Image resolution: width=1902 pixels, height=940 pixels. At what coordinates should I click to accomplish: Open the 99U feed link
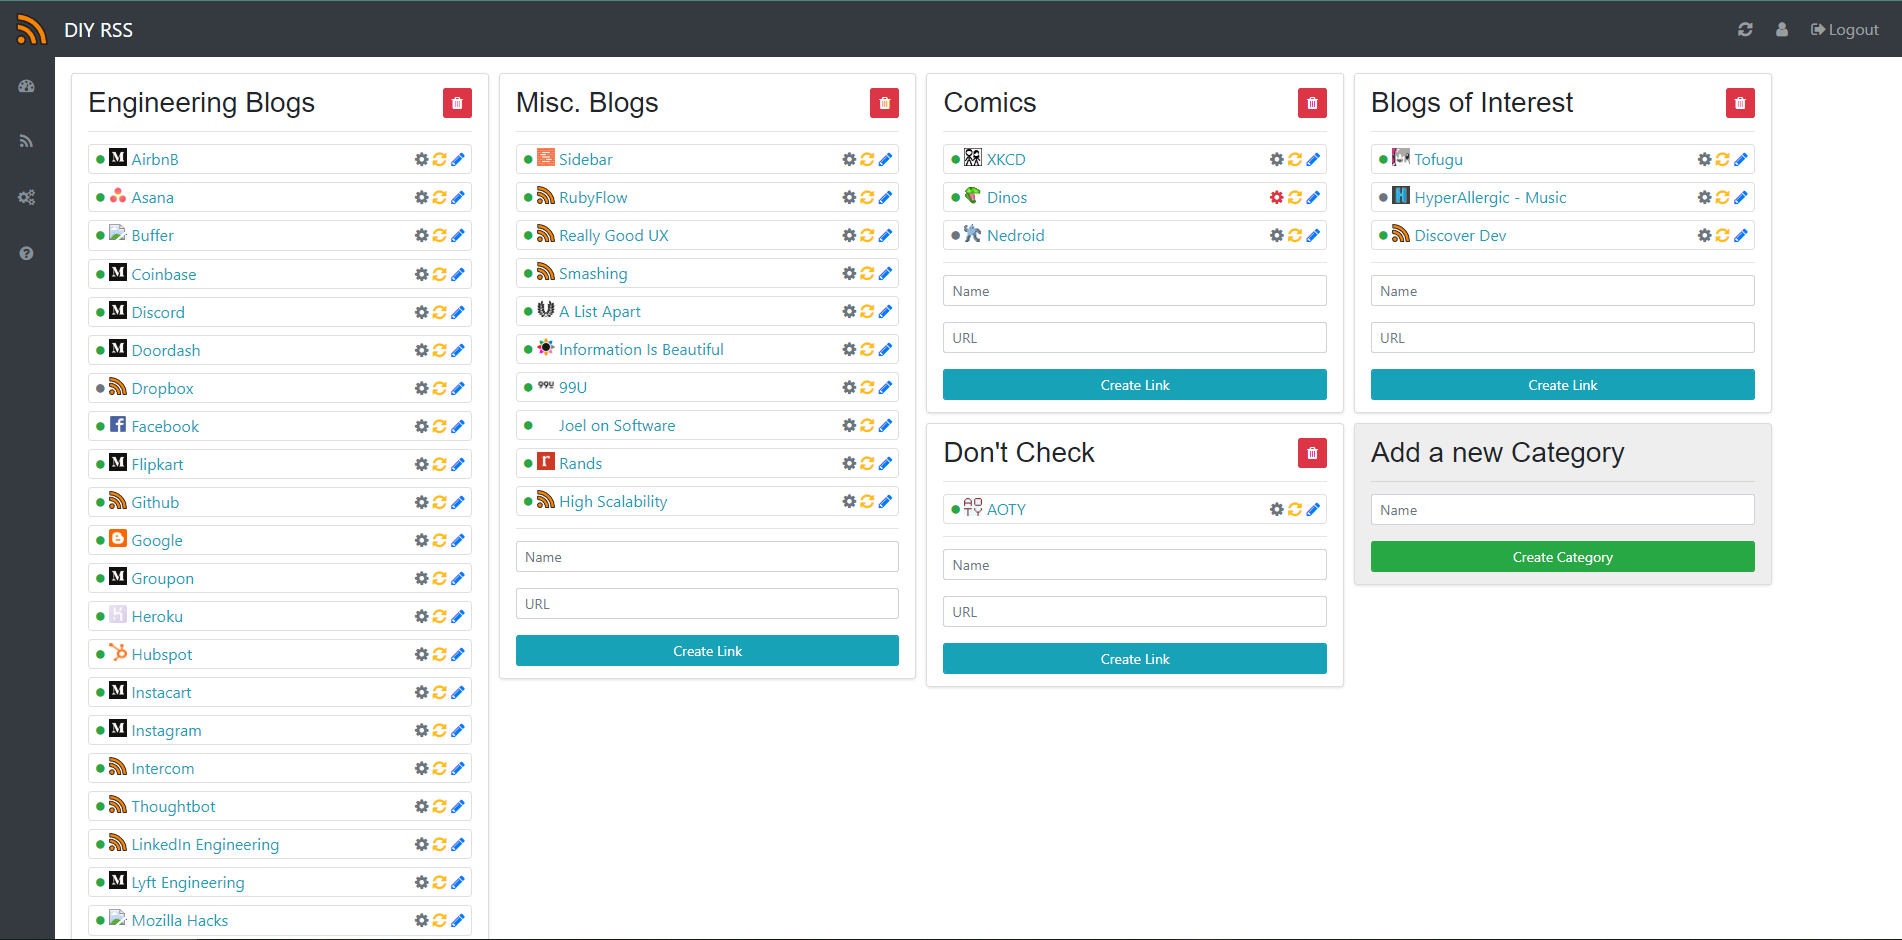click(573, 387)
